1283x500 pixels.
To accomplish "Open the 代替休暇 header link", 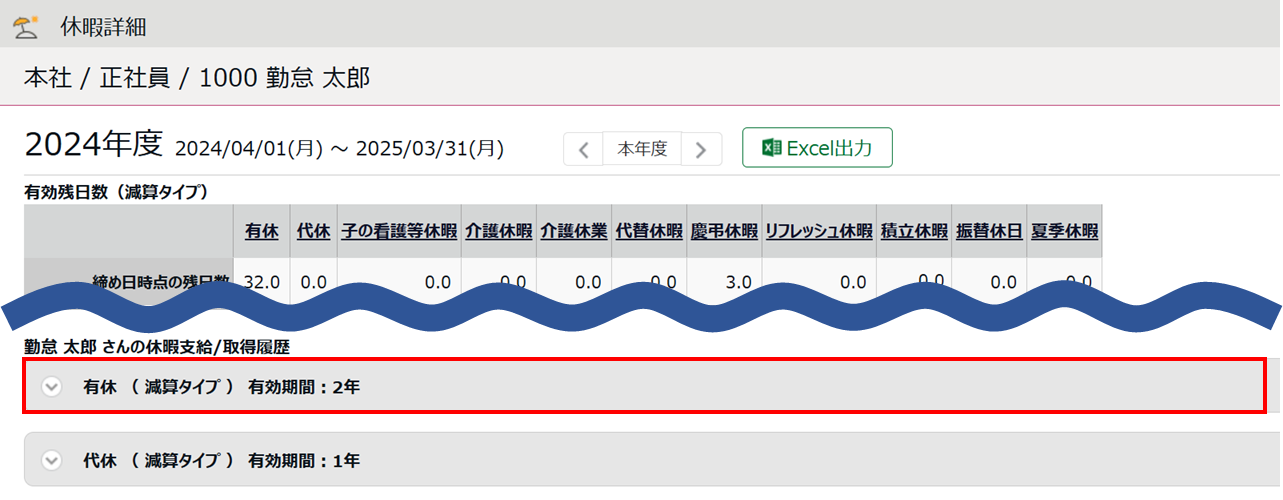I will (x=649, y=231).
